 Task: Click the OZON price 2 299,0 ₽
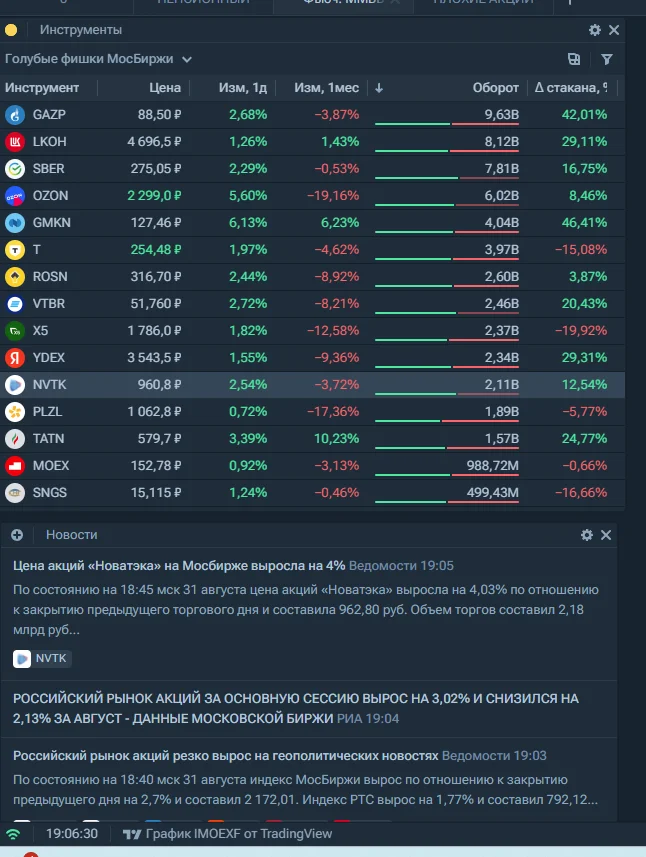coord(154,196)
